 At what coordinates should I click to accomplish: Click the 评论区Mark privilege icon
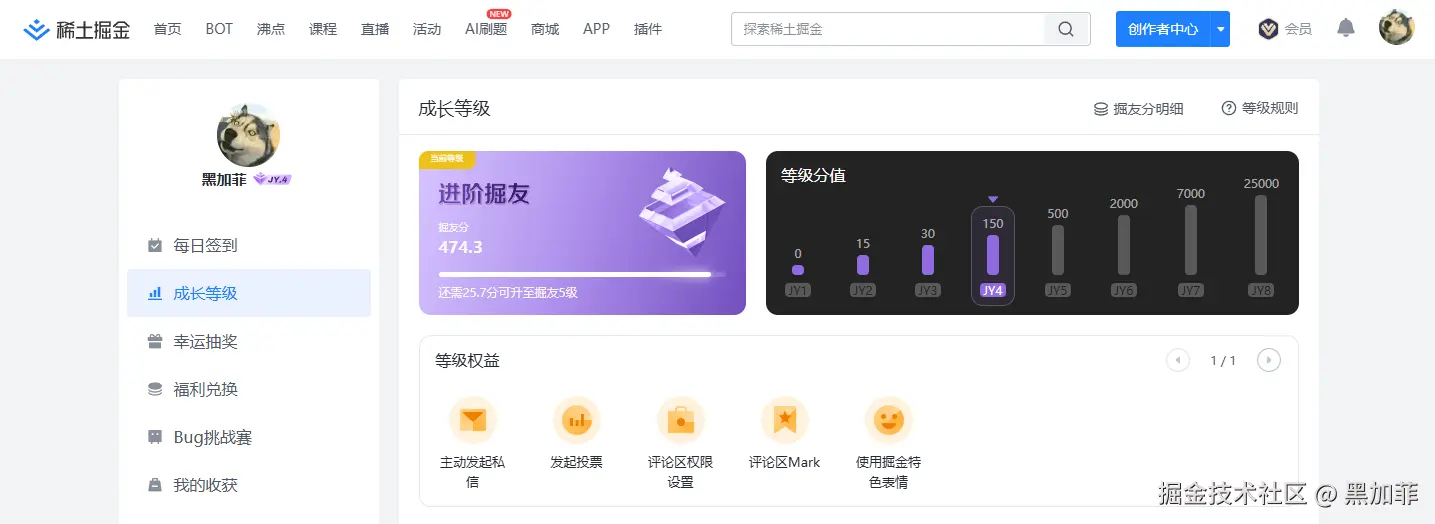click(x=784, y=421)
